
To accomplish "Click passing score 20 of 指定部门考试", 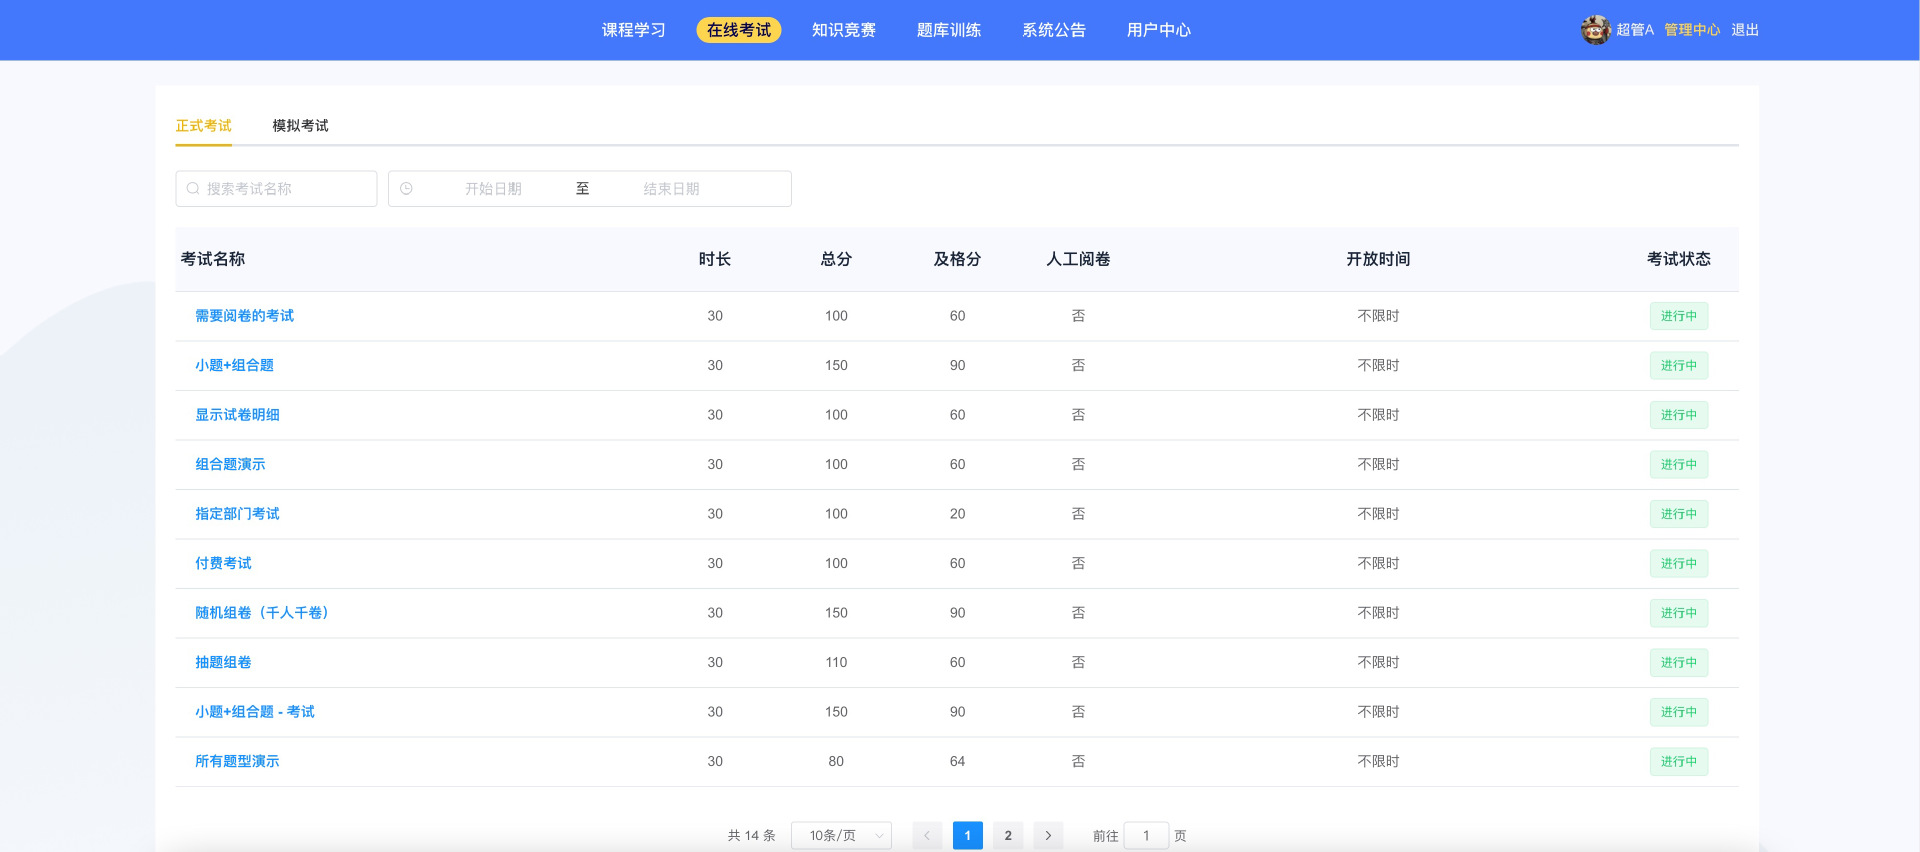I will [x=957, y=514].
